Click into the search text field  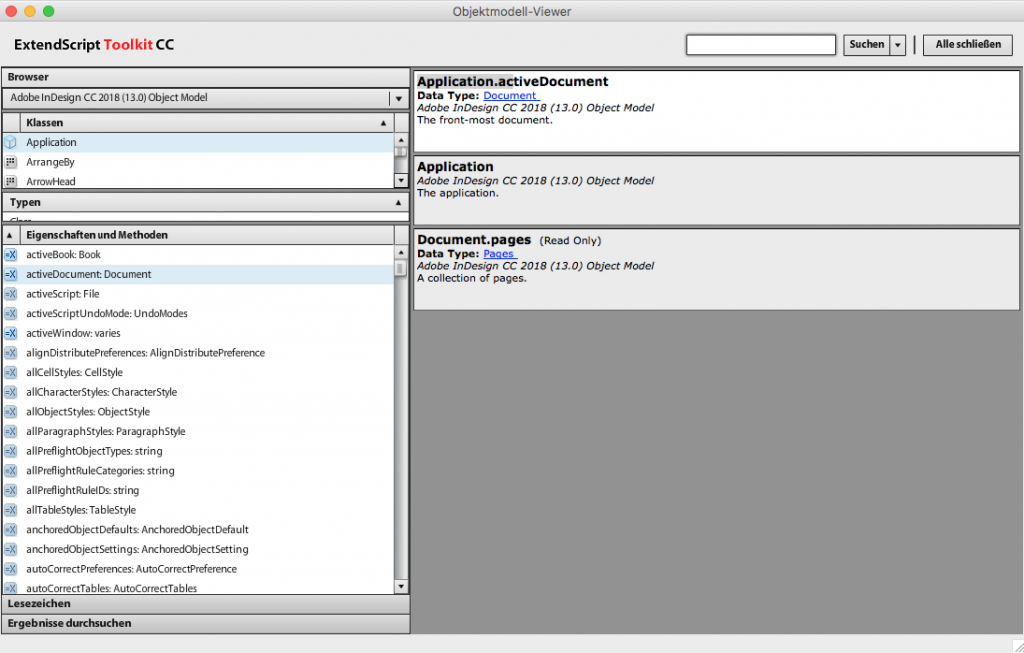pos(760,45)
